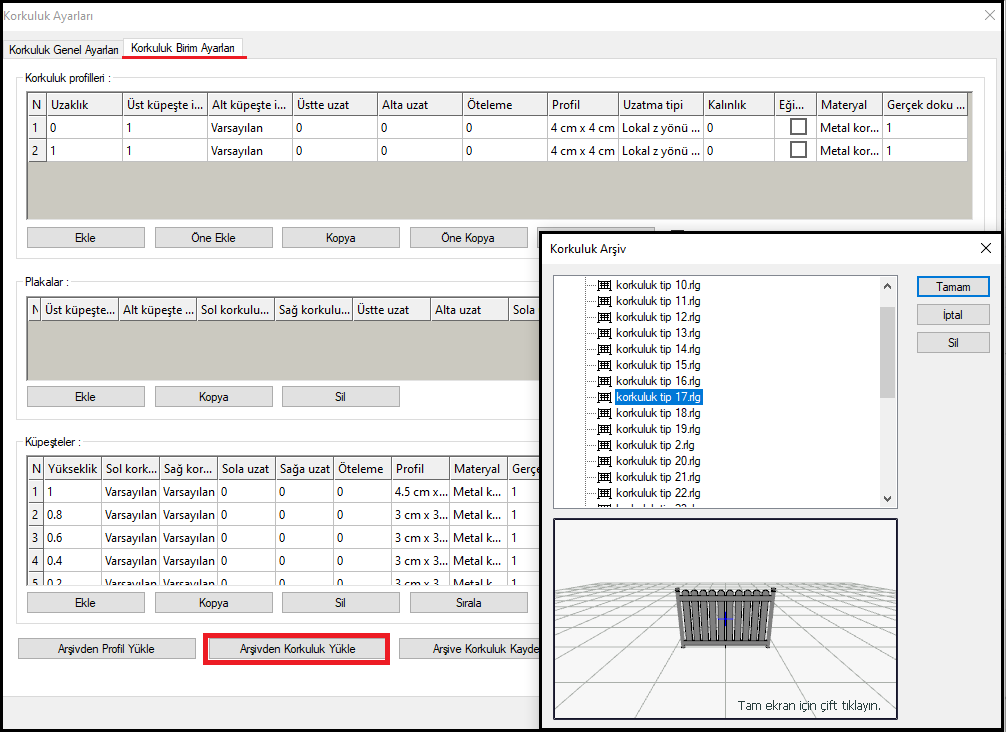Click the file icon beside korkuluk tip 15.rlg
Viewport: 1006px width, 732px height.
click(604, 365)
